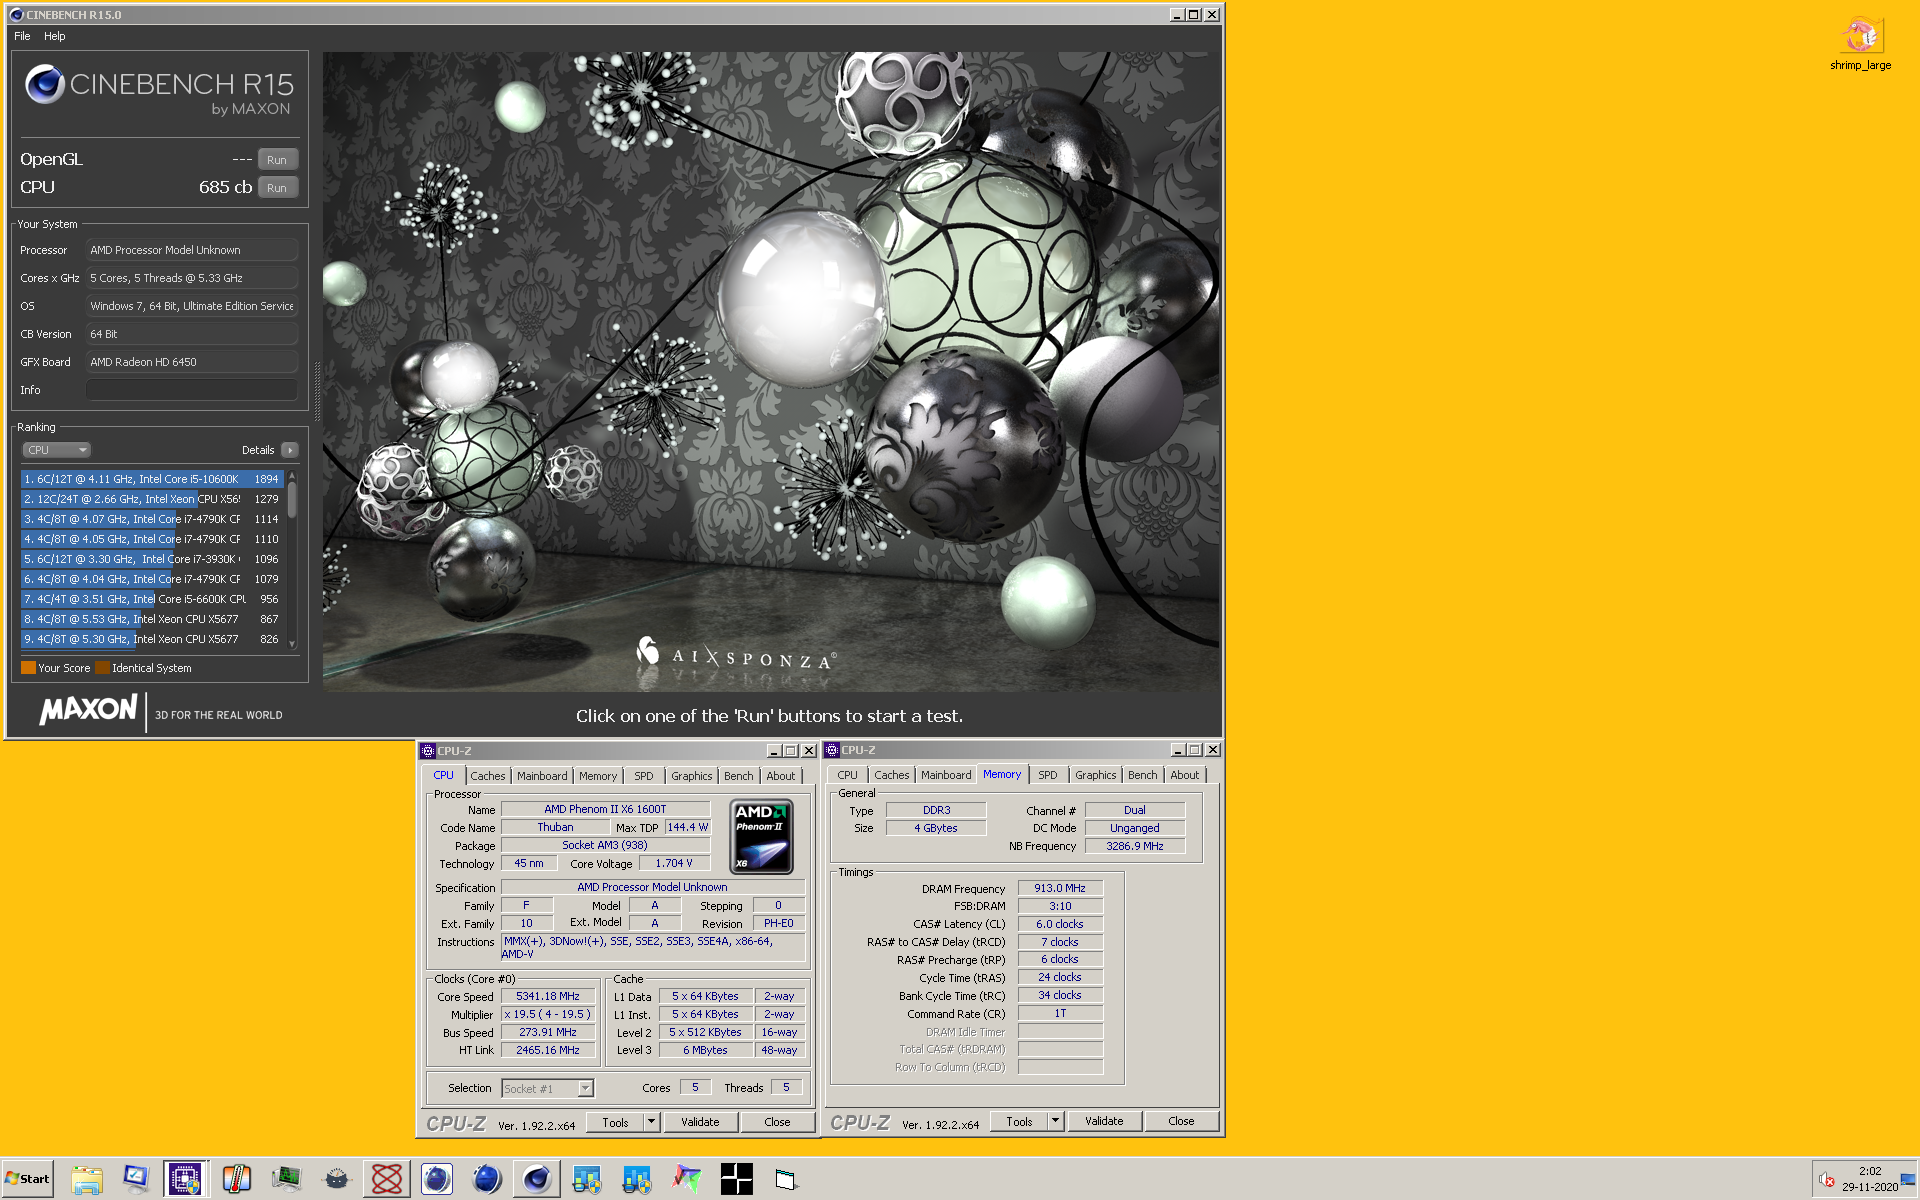
Task: Switch to Caches tab in left CPU-Z
Action: (x=488, y=776)
